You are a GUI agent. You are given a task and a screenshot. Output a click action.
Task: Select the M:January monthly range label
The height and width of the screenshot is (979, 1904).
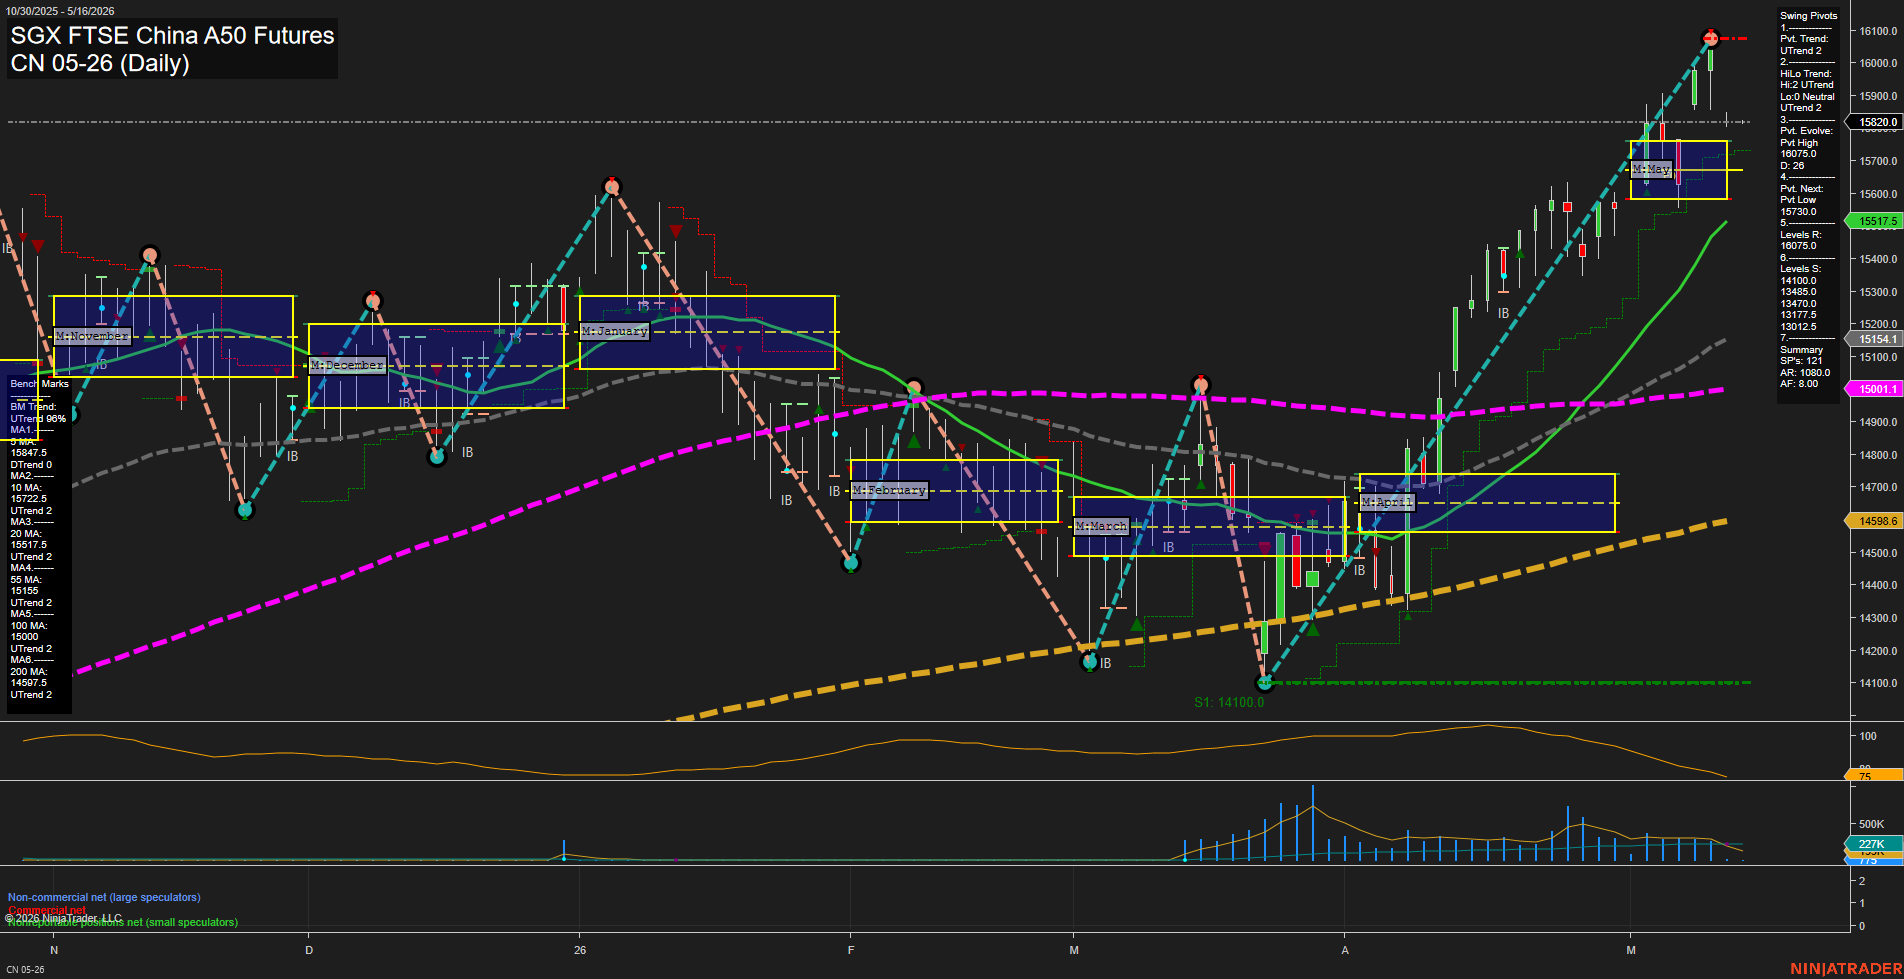pos(615,331)
